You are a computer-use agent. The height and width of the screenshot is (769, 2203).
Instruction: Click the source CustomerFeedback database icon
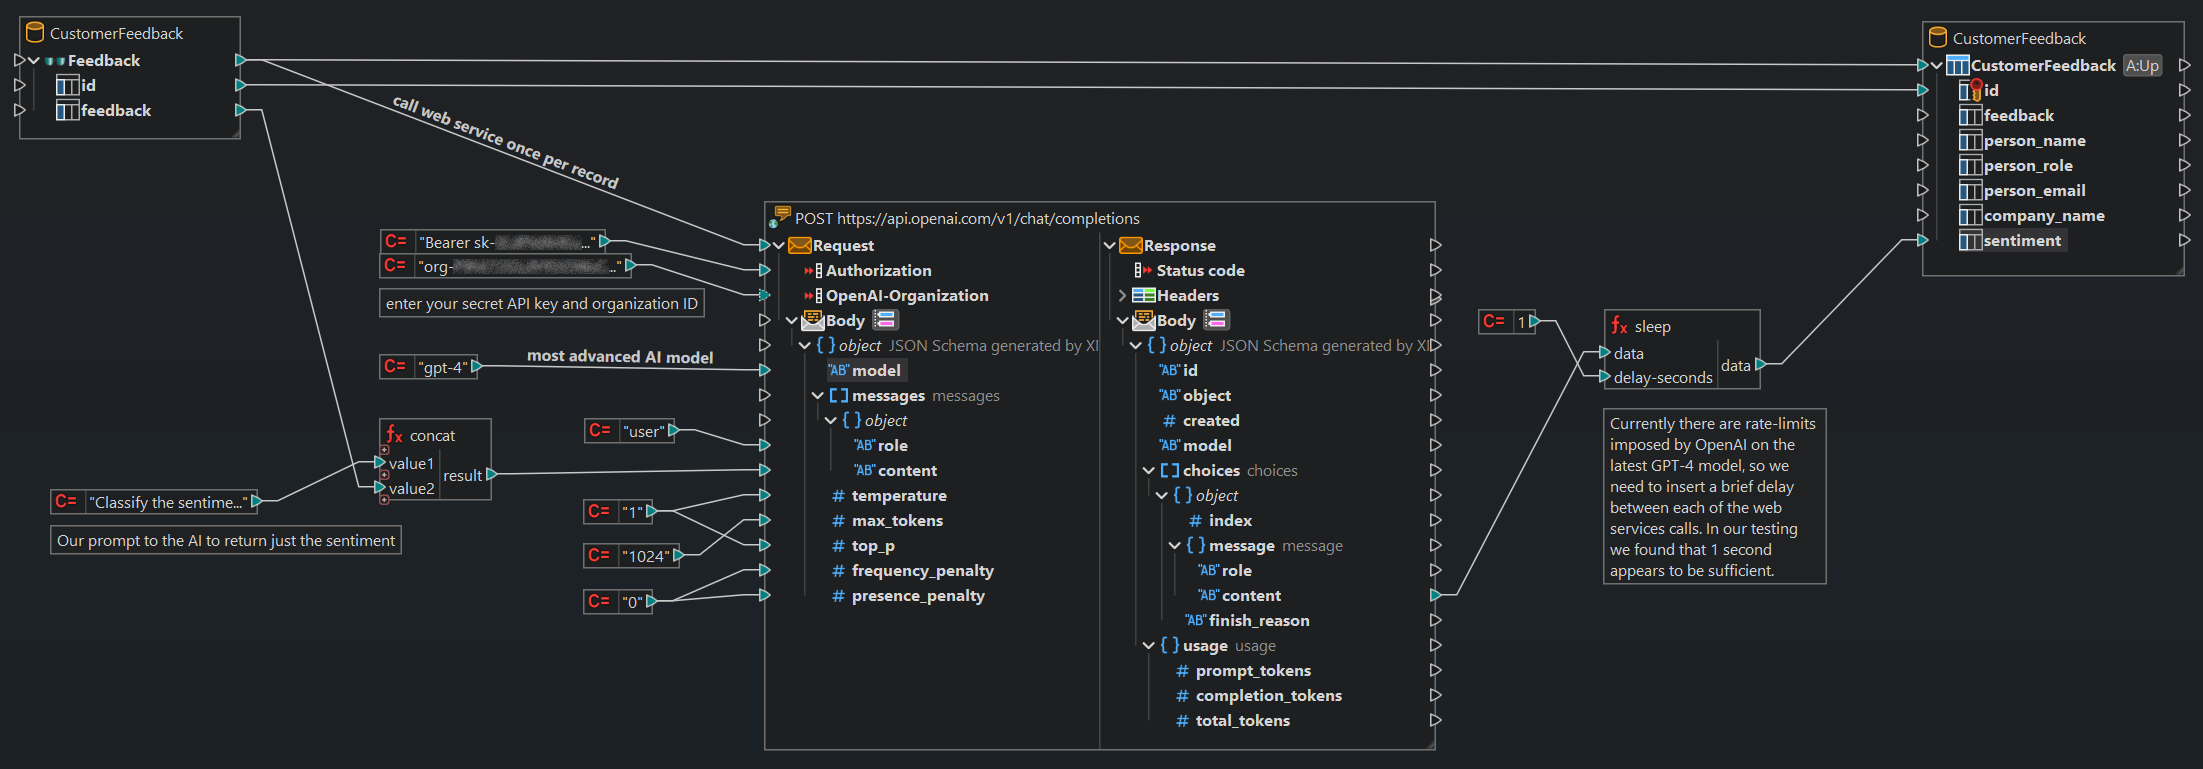coord(35,33)
